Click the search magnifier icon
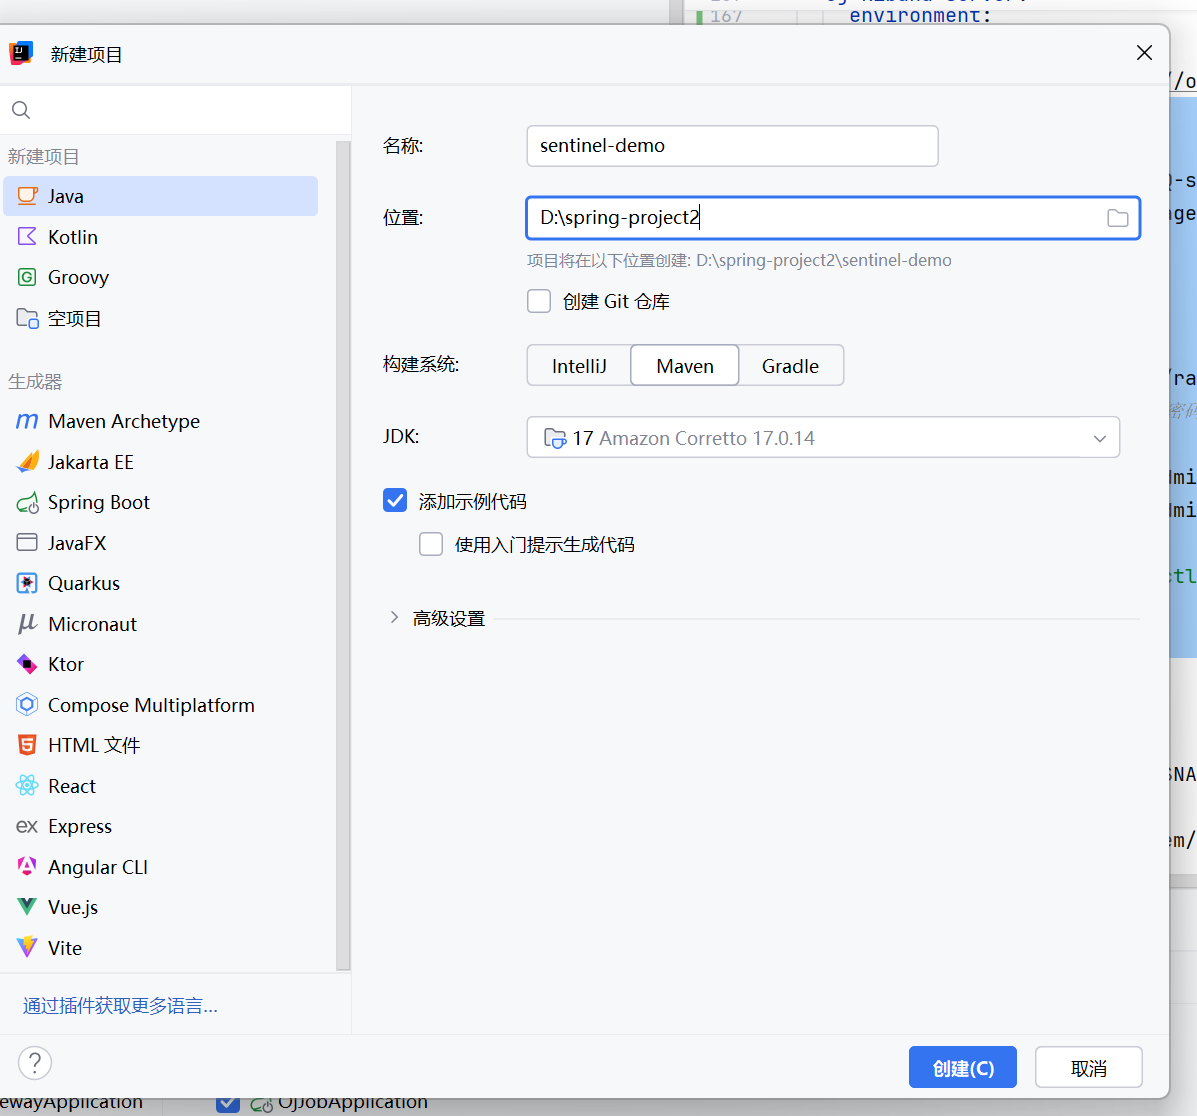Viewport: 1197px width, 1116px height. 21,111
